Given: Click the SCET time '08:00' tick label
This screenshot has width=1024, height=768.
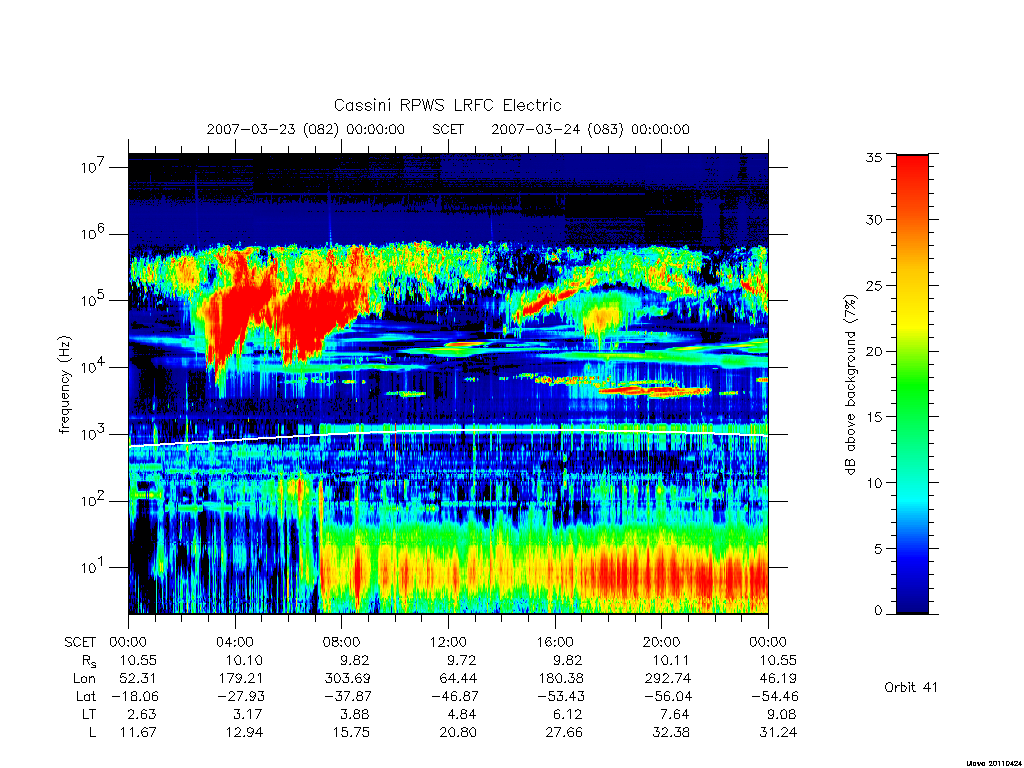Looking at the screenshot, I should [342, 642].
